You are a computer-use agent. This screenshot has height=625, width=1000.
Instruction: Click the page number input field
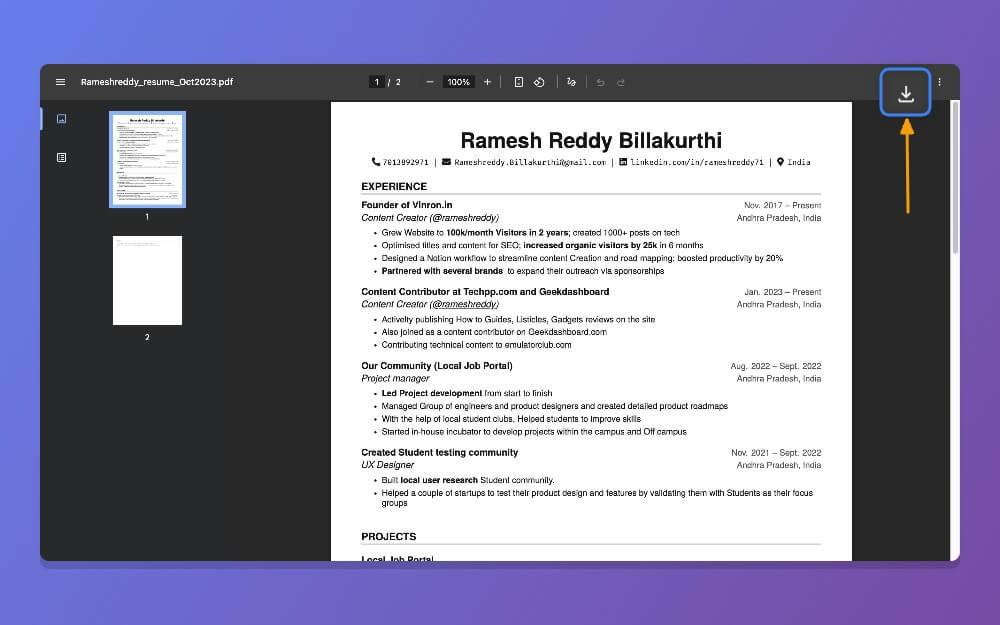(x=378, y=82)
